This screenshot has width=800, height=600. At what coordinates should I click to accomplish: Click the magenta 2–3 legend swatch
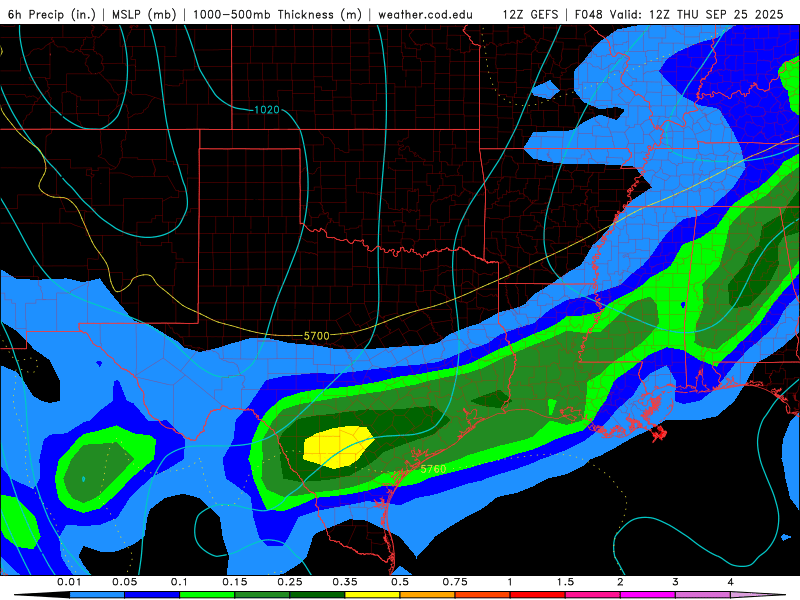648,595
